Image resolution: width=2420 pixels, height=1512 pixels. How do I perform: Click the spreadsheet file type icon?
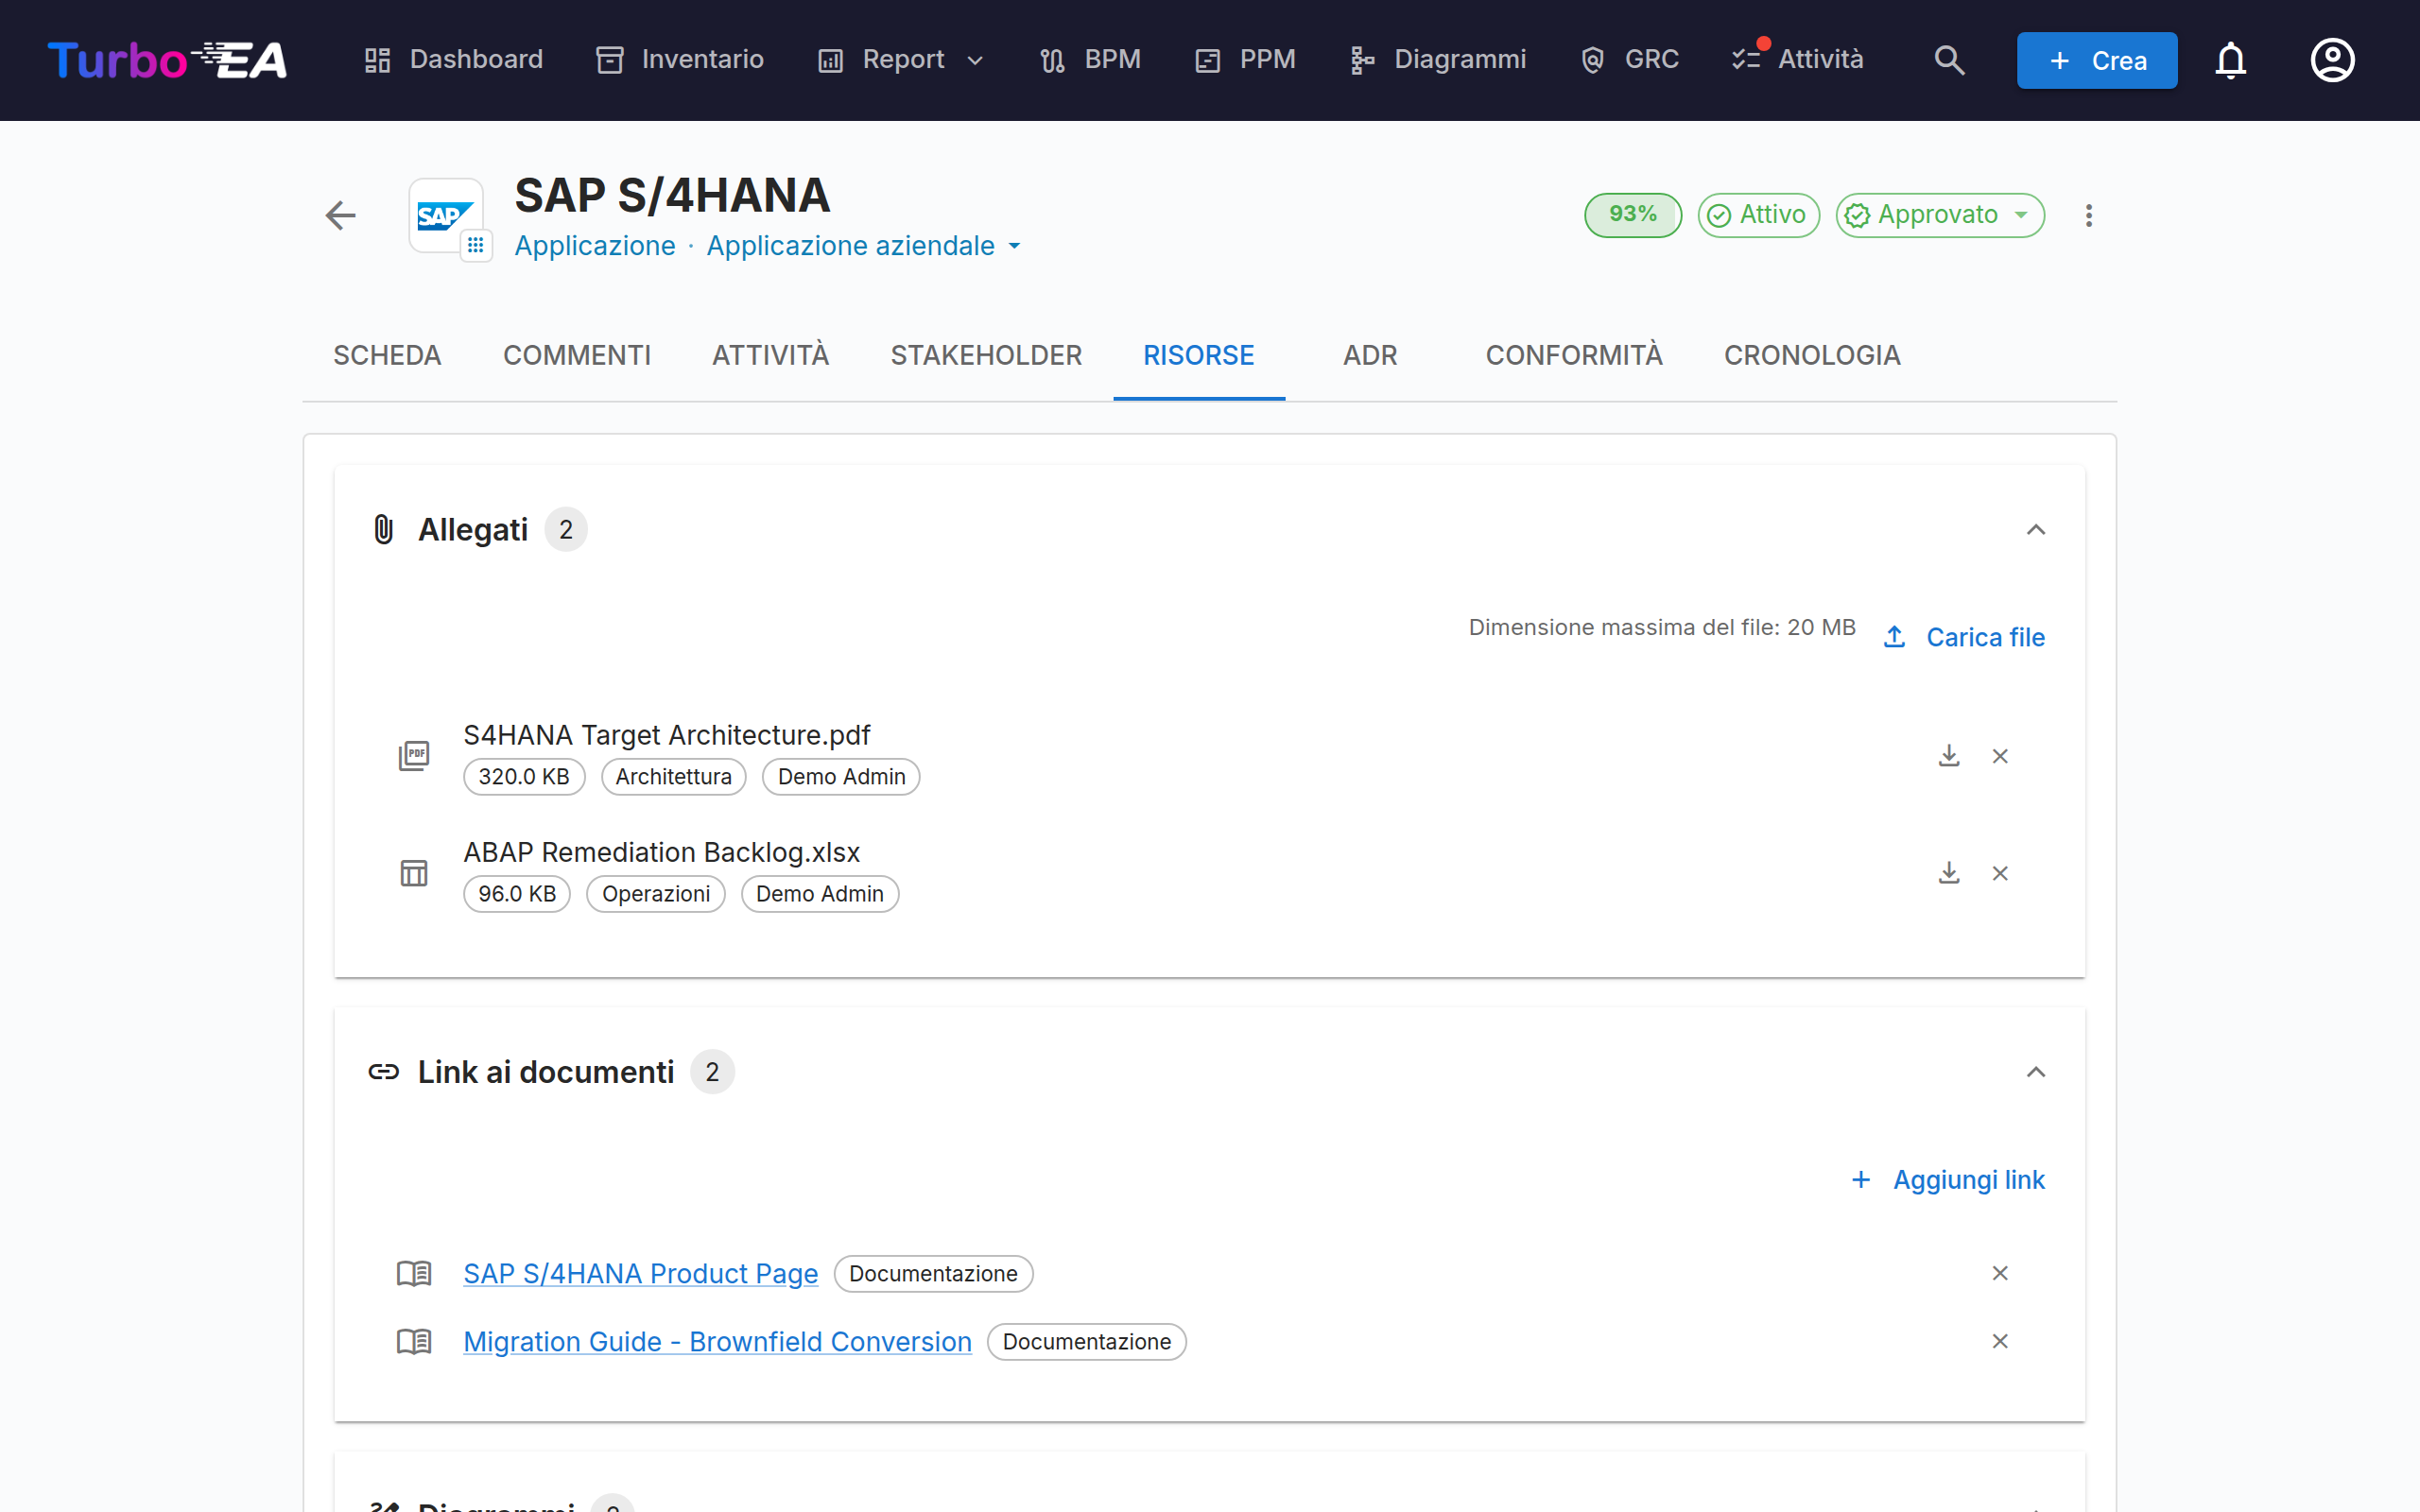(414, 873)
